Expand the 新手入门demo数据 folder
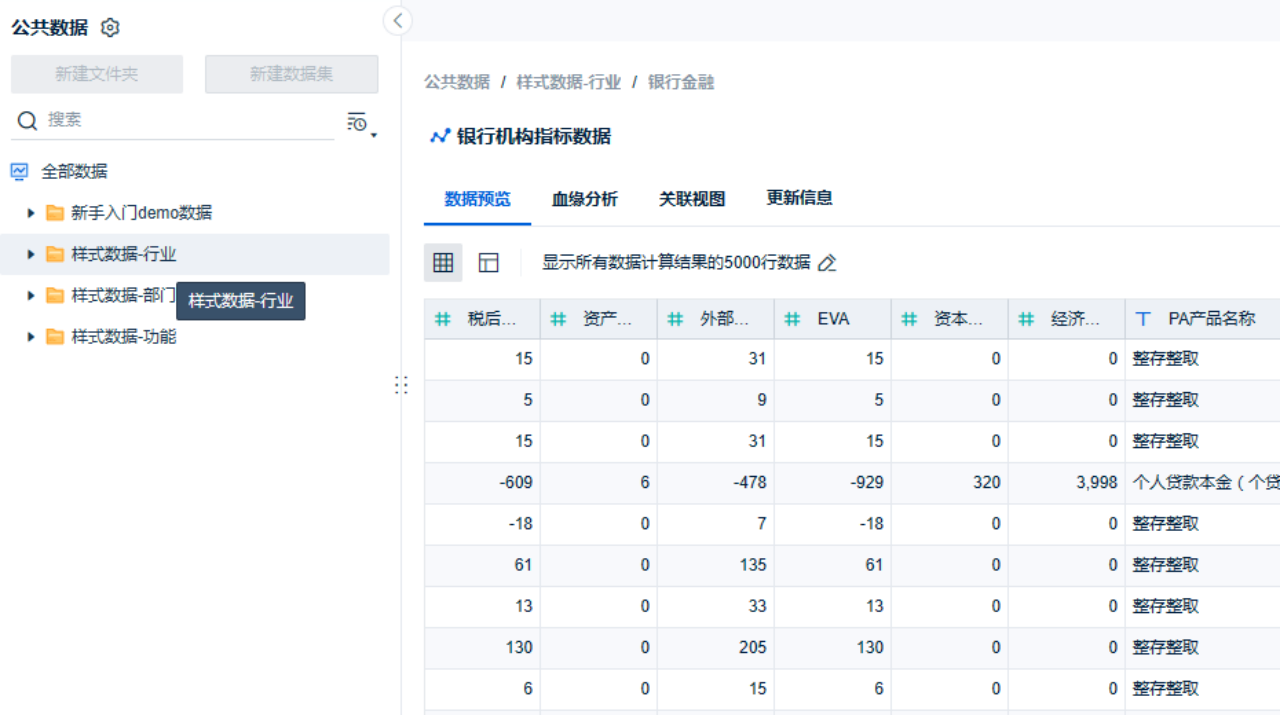1280x715 pixels. click(31, 213)
